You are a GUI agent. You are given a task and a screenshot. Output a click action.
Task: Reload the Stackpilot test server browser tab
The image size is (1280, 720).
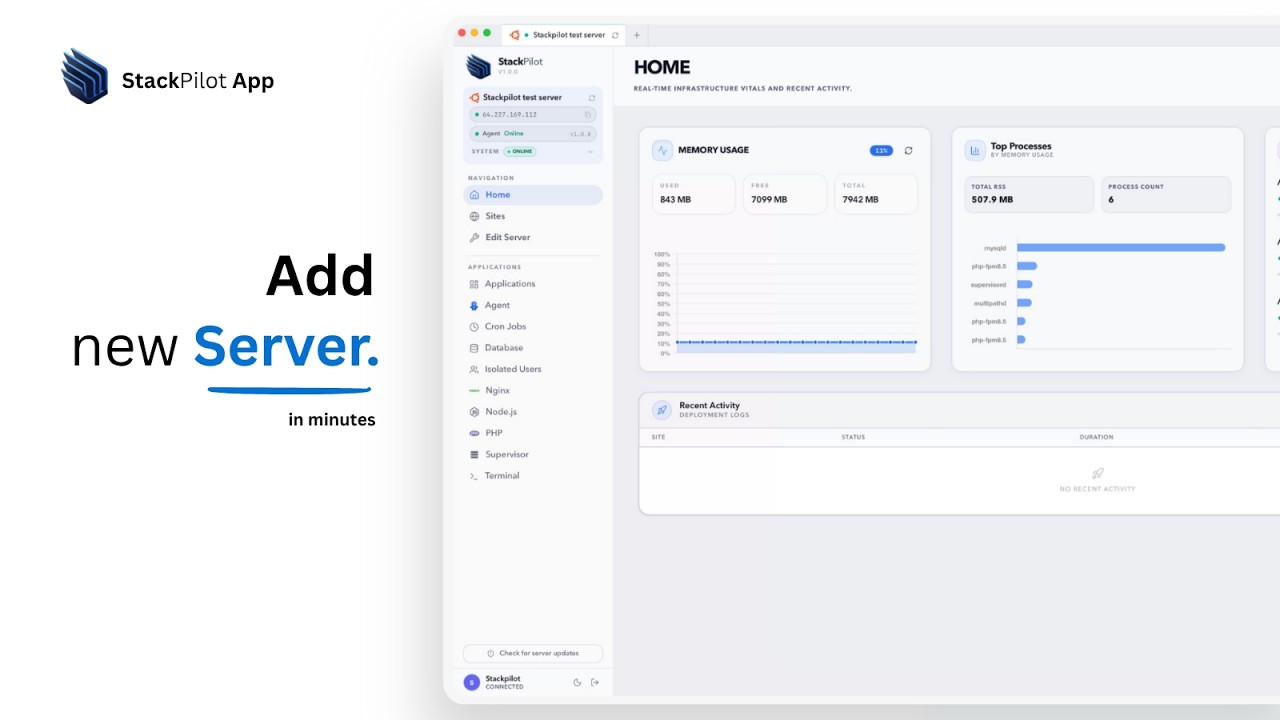[x=615, y=35]
